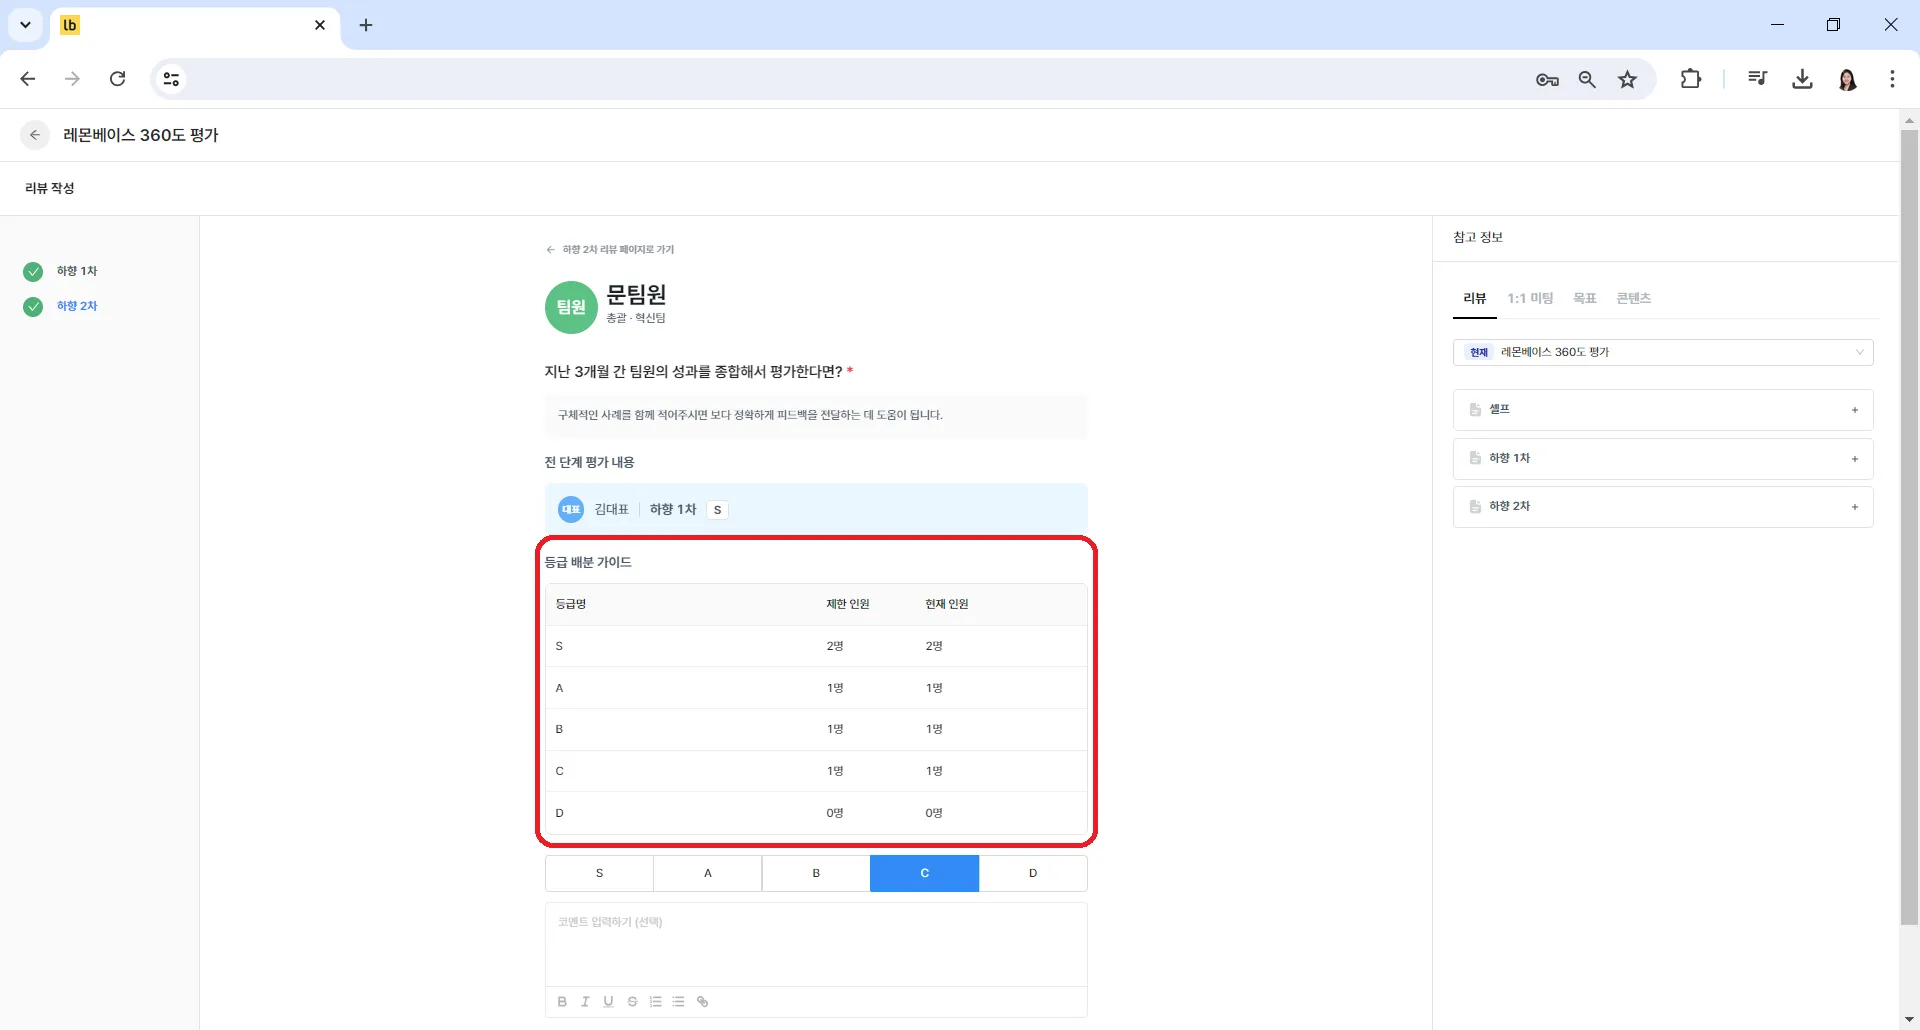This screenshot has height=1030, width=1920.
Task: Click the page vertical scrollbar
Action: click(x=1909, y=527)
